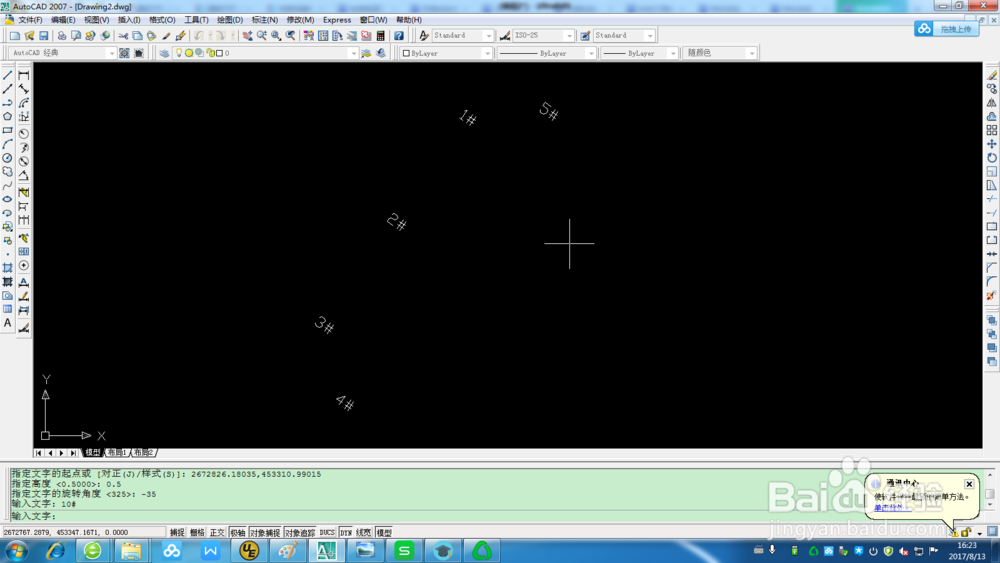Select the Revision Cloud tool
This screenshot has width=1000, height=563.
8,172
